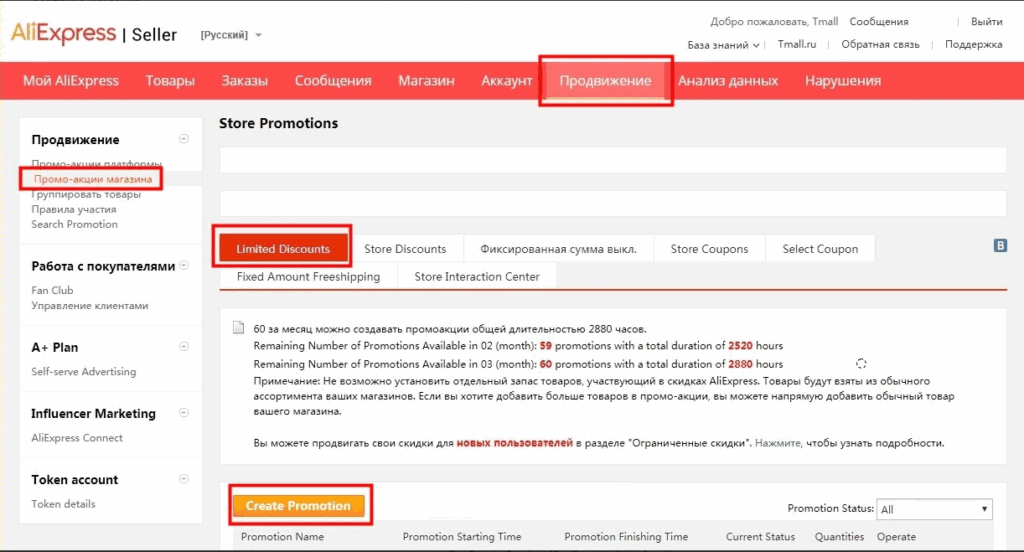Open the Fixed Amount Freeshipping tab
The image size is (1024, 552).
[x=308, y=276]
